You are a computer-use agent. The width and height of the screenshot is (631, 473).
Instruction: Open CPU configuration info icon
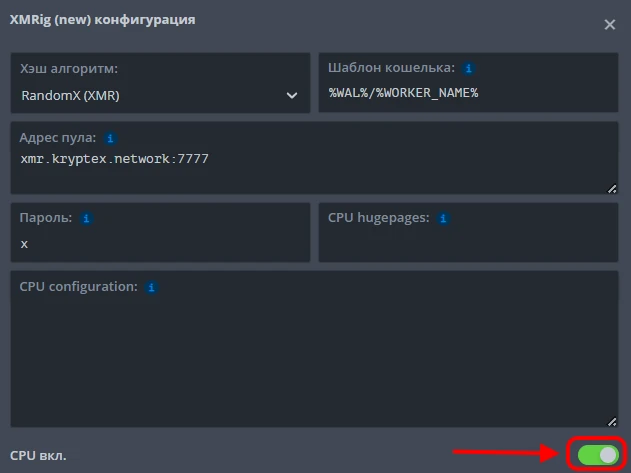tap(151, 287)
